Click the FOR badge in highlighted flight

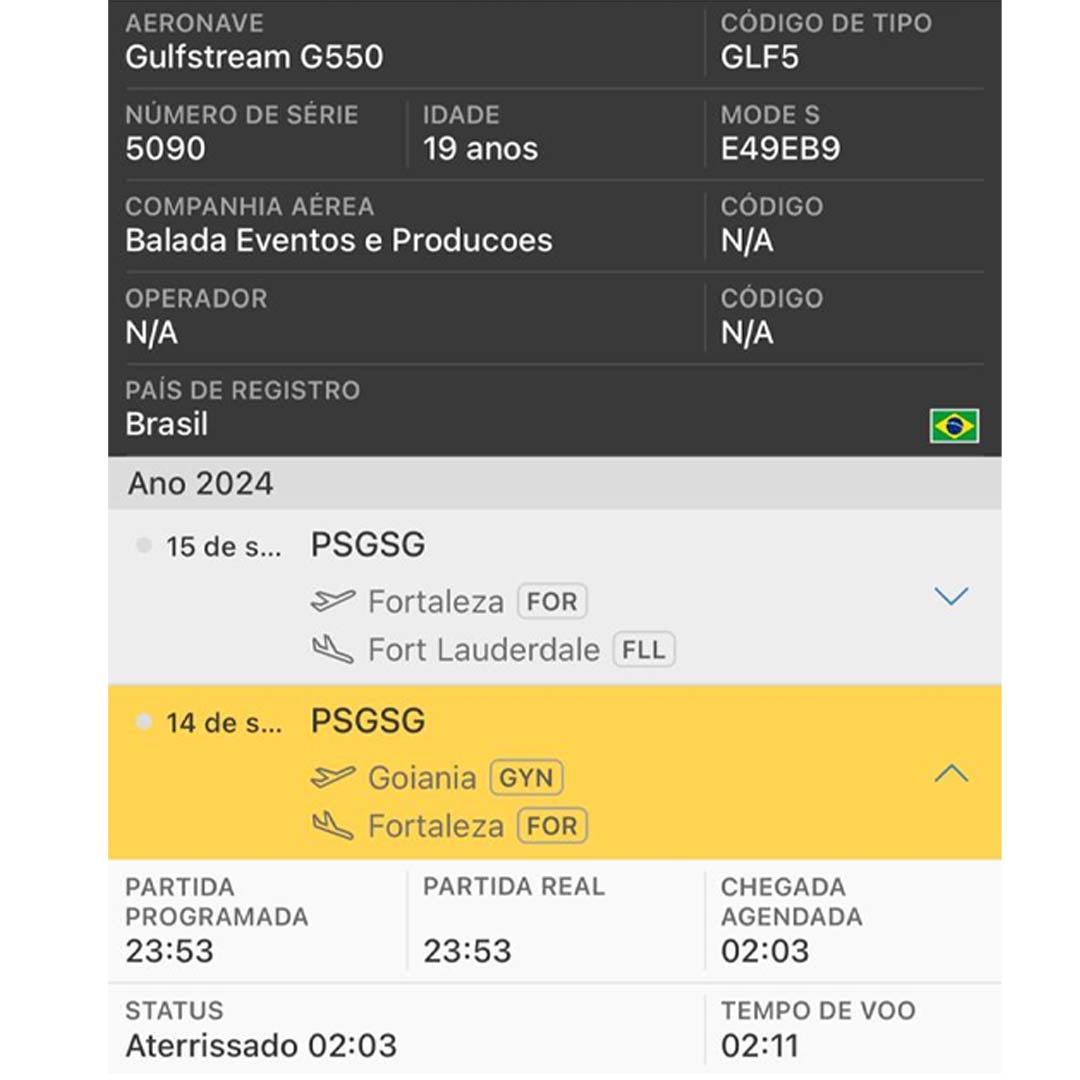point(552,826)
